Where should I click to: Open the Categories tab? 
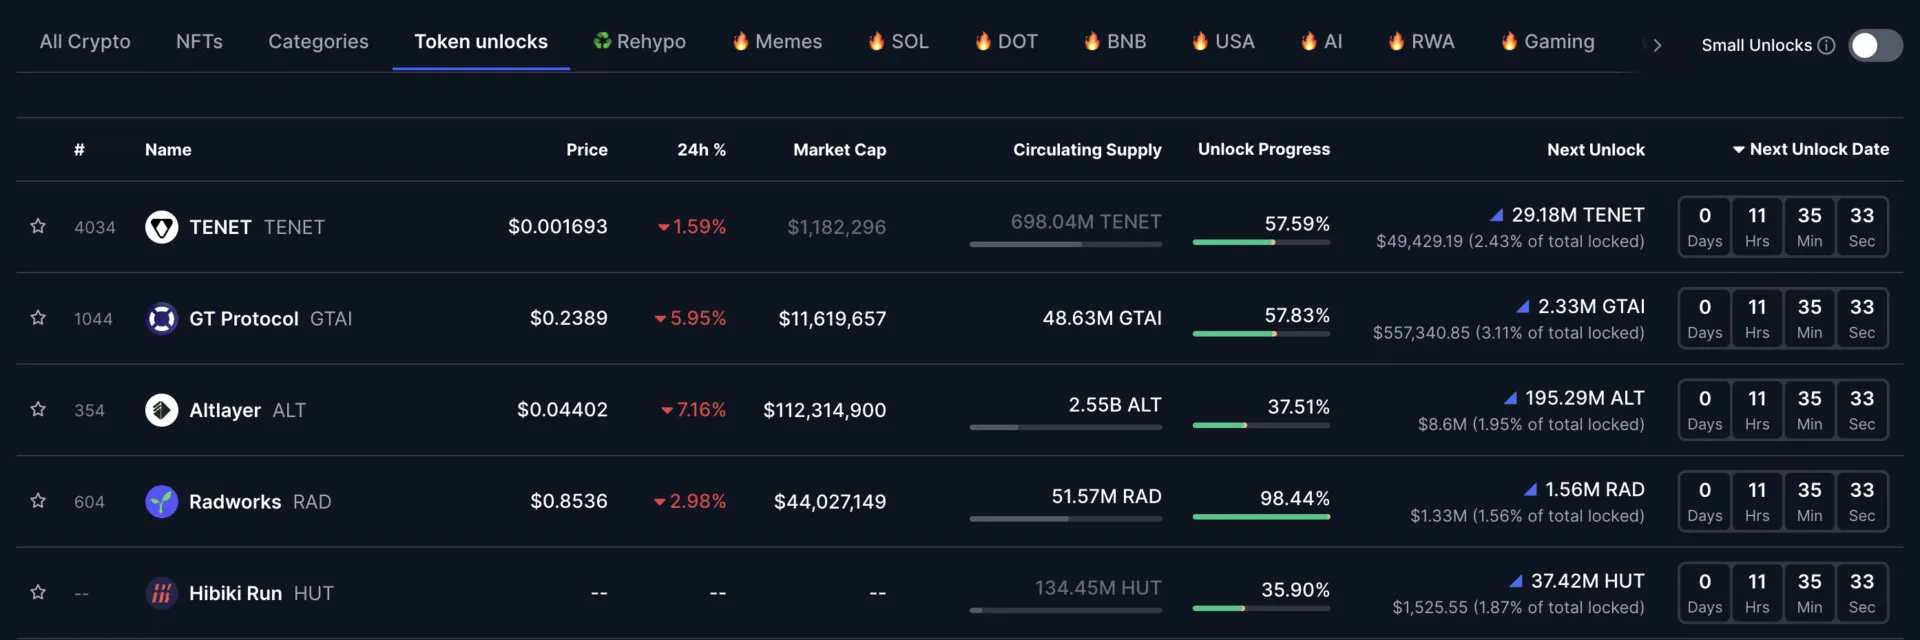point(318,42)
